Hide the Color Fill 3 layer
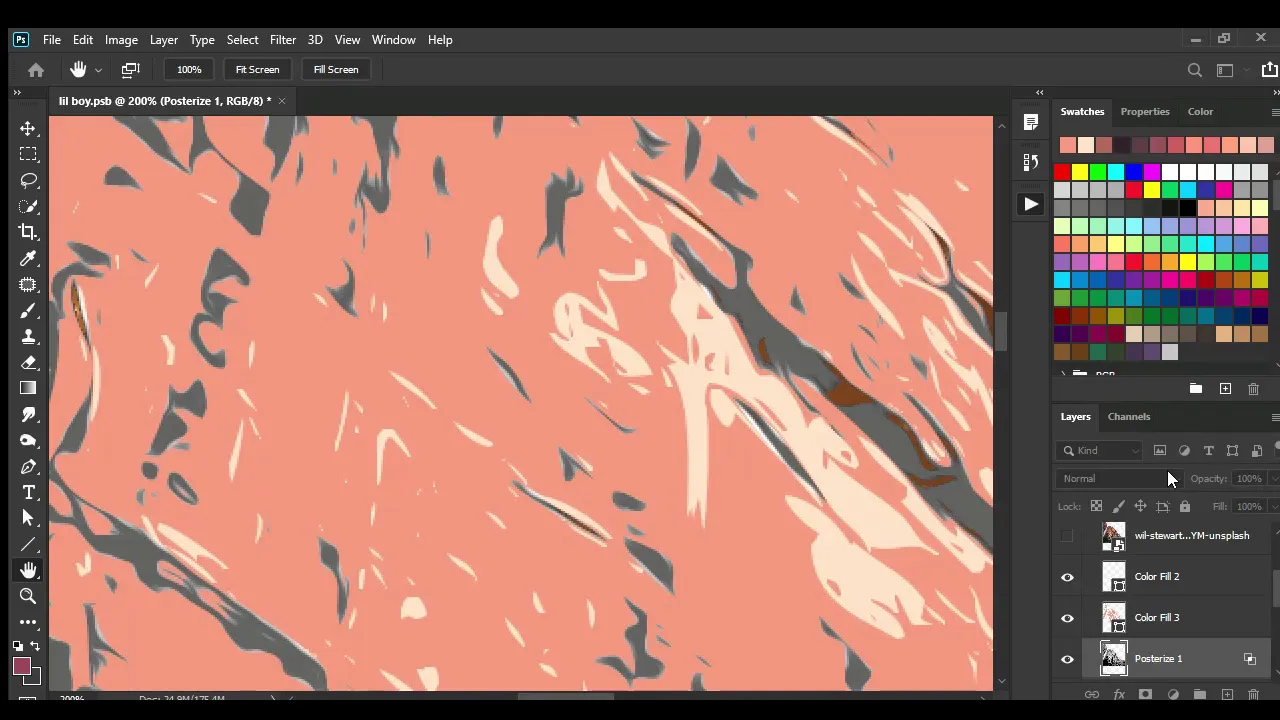The width and height of the screenshot is (1280, 720). tap(1067, 618)
